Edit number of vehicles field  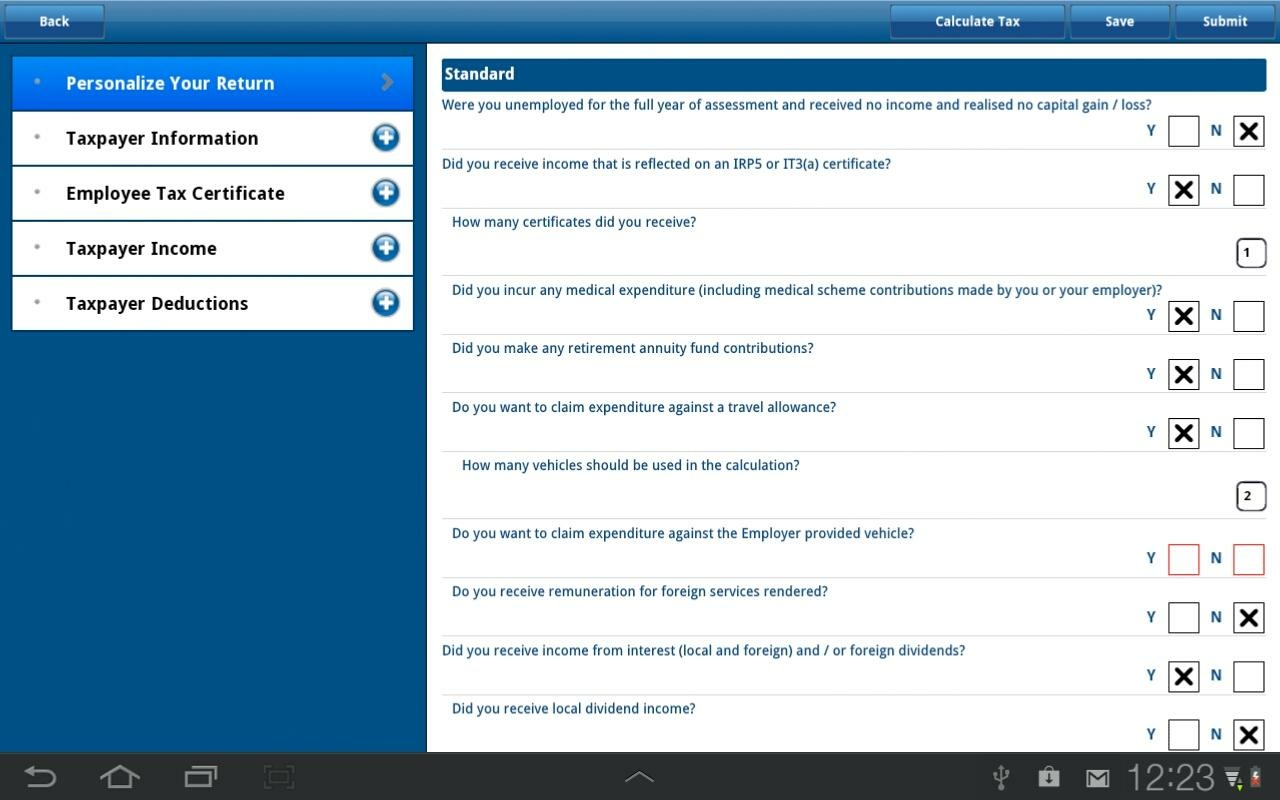tap(1250, 496)
